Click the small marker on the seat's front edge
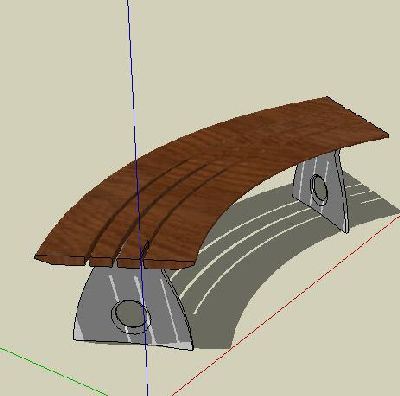400x396 pixels. (x=145, y=248)
